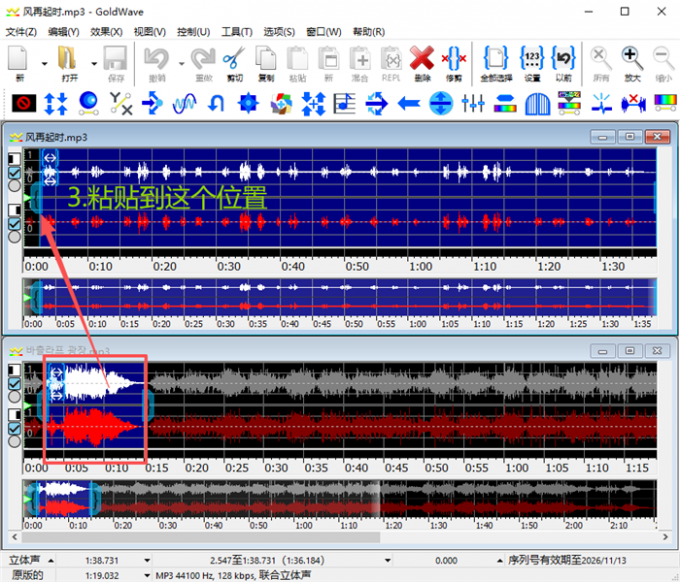The image size is (680, 582).
Task: Click the Select All (全部选择) icon
Action: click(496, 61)
